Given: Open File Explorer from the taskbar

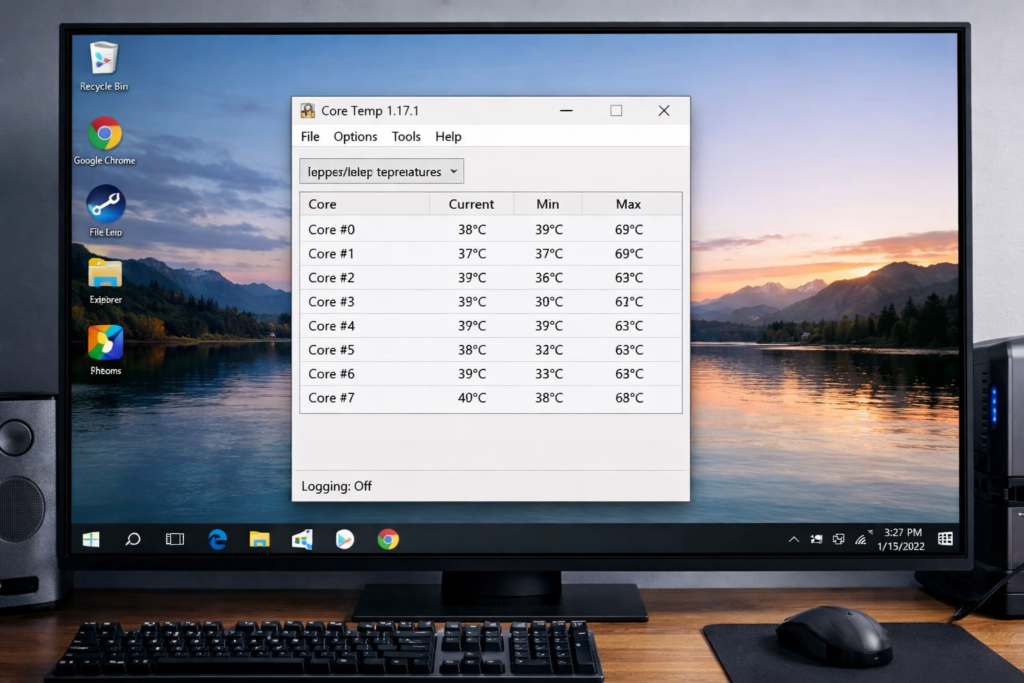Looking at the screenshot, I should coord(259,539).
